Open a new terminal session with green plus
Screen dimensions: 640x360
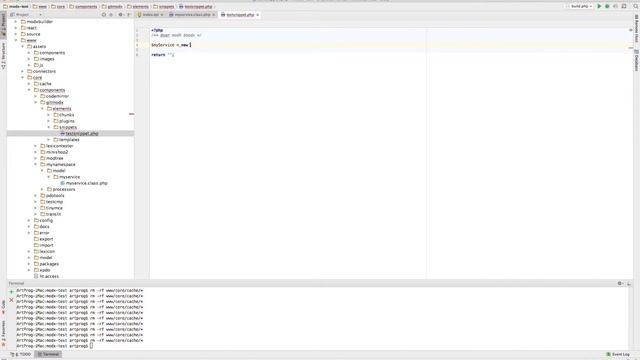11,292
